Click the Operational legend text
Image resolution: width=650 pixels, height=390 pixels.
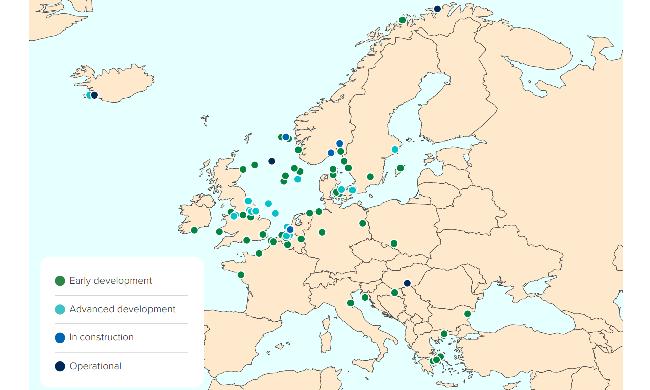(x=95, y=366)
